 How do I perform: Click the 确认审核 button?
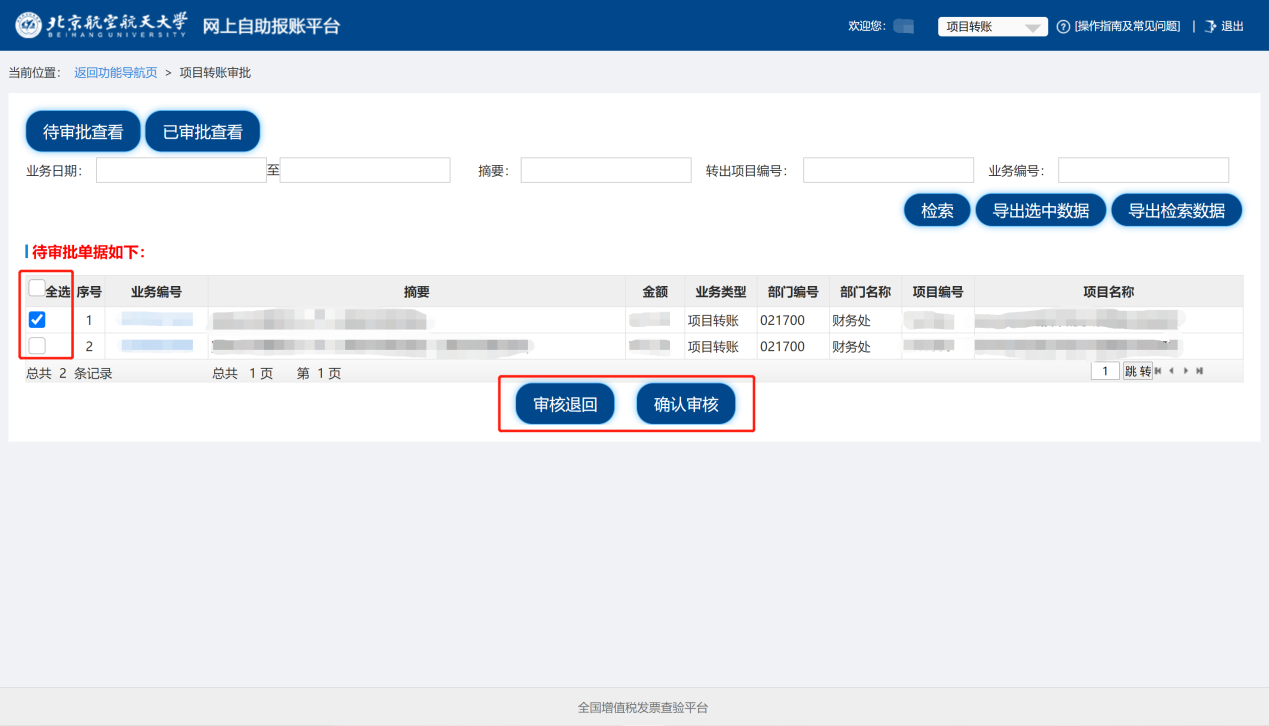pyautogui.click(x=686, y=405)
